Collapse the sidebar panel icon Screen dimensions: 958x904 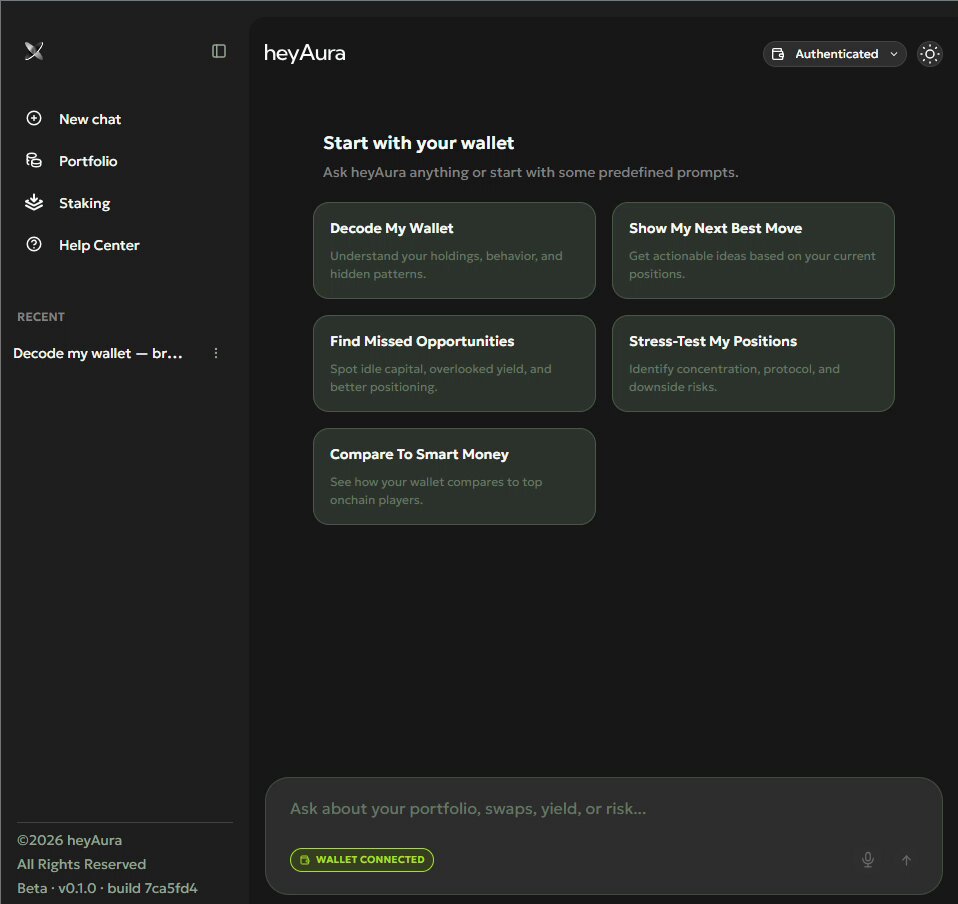click(219, 51)
